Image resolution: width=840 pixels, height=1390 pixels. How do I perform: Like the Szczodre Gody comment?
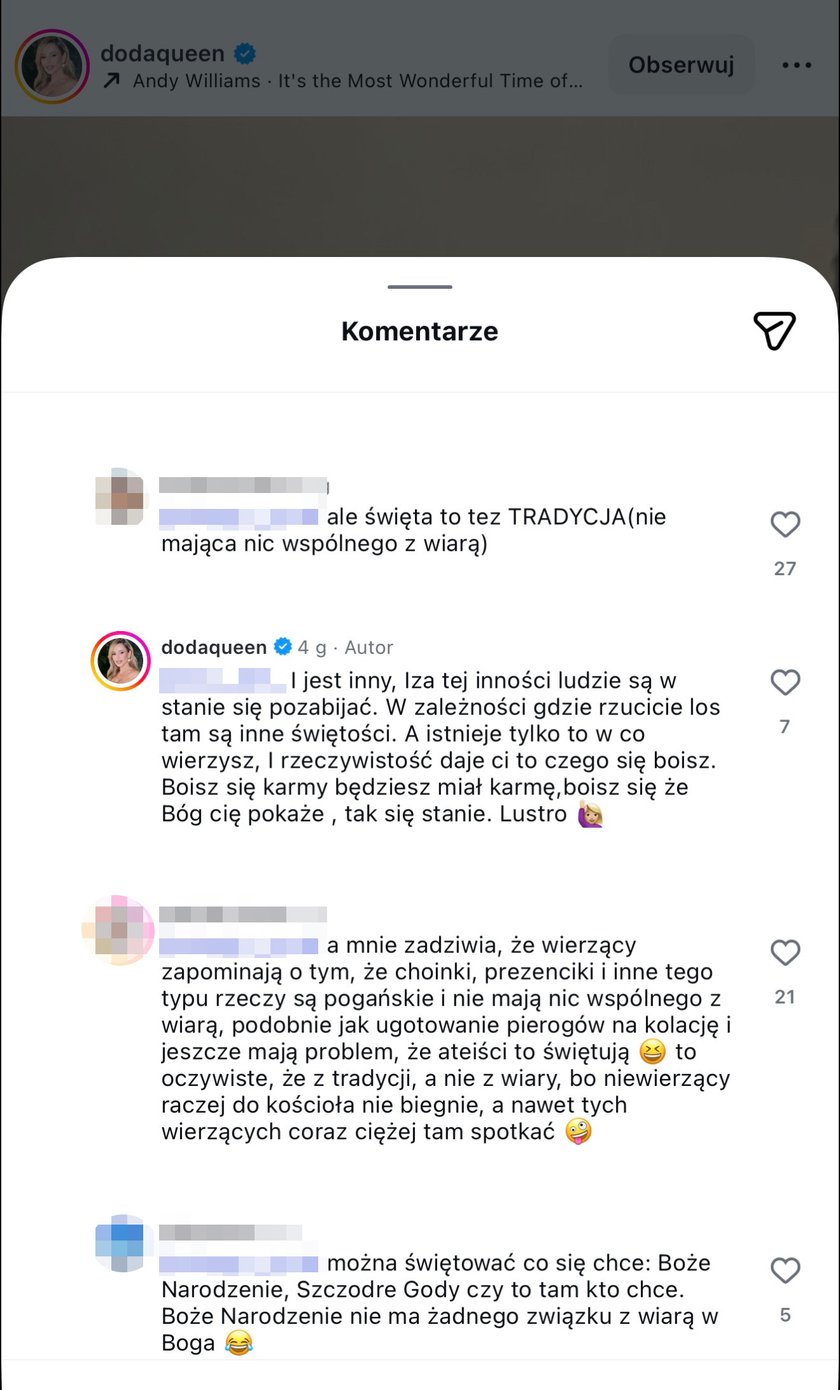click(785, 1271)
